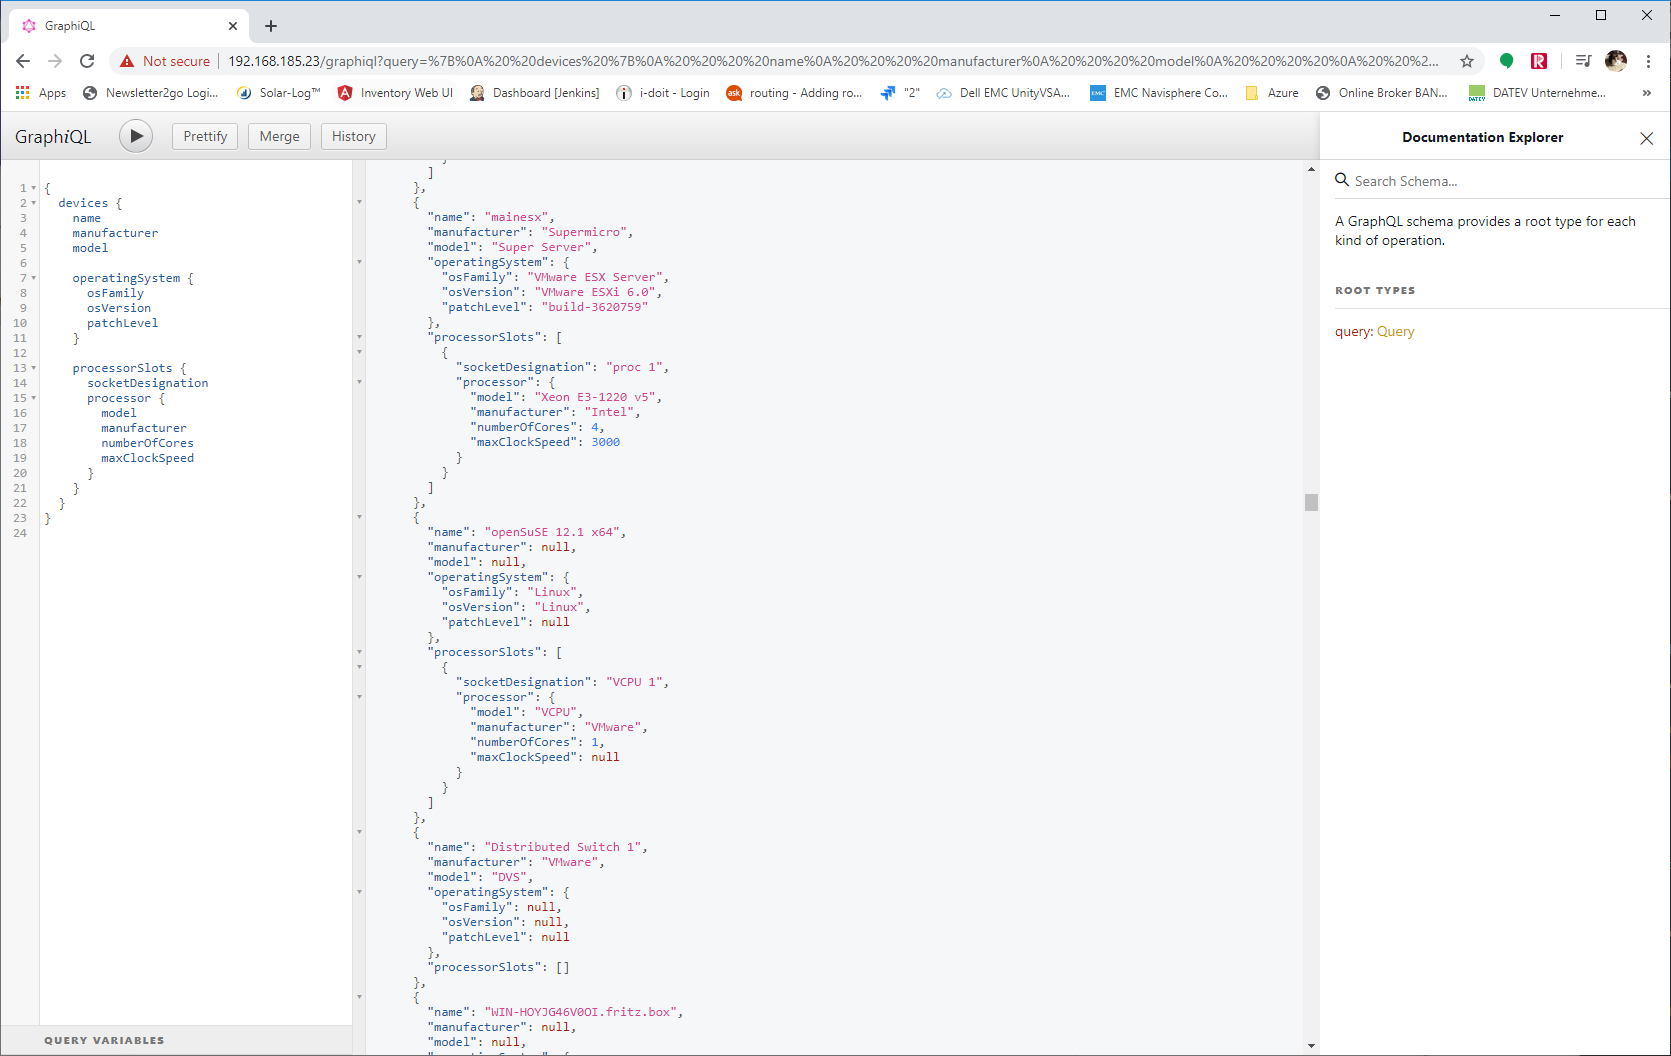Image resolution: width=1671 pixels, height=1056 pixels.
Task: Close the Documentation Explorer panel
Action: click(1646, 137)
